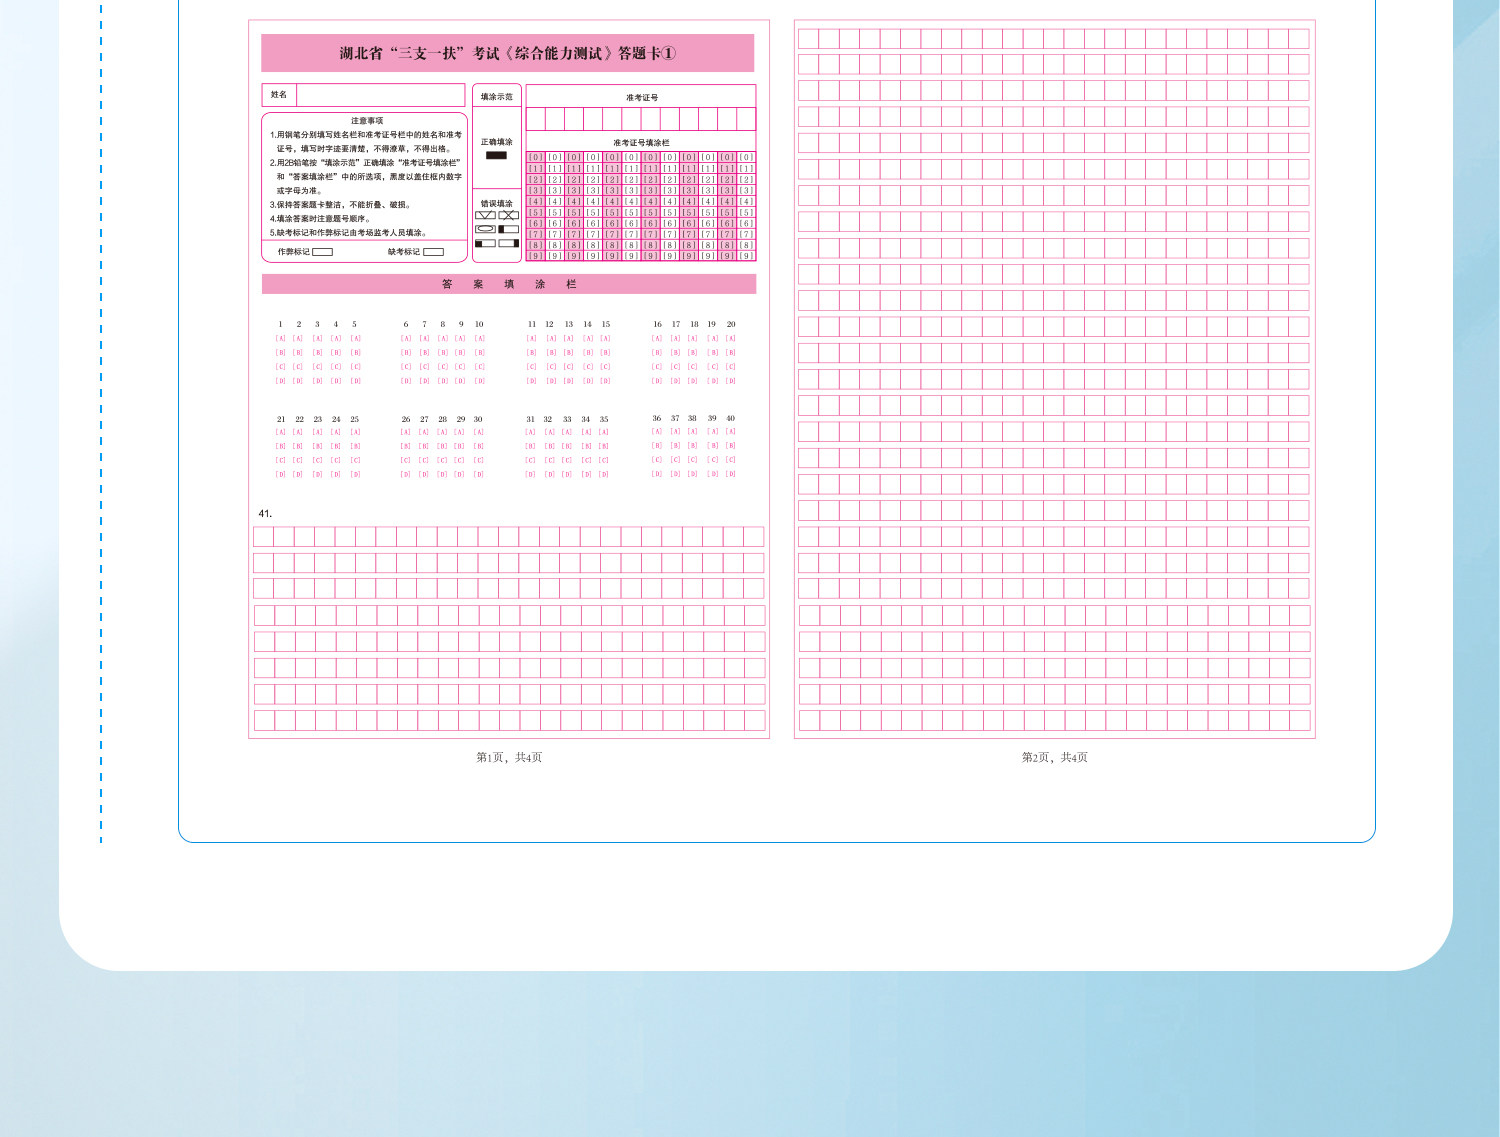This screenshot has height=1137, width=1500.
Task: Click instruction line 5.缺考标记和作弊标记
Action: [349, 233]
